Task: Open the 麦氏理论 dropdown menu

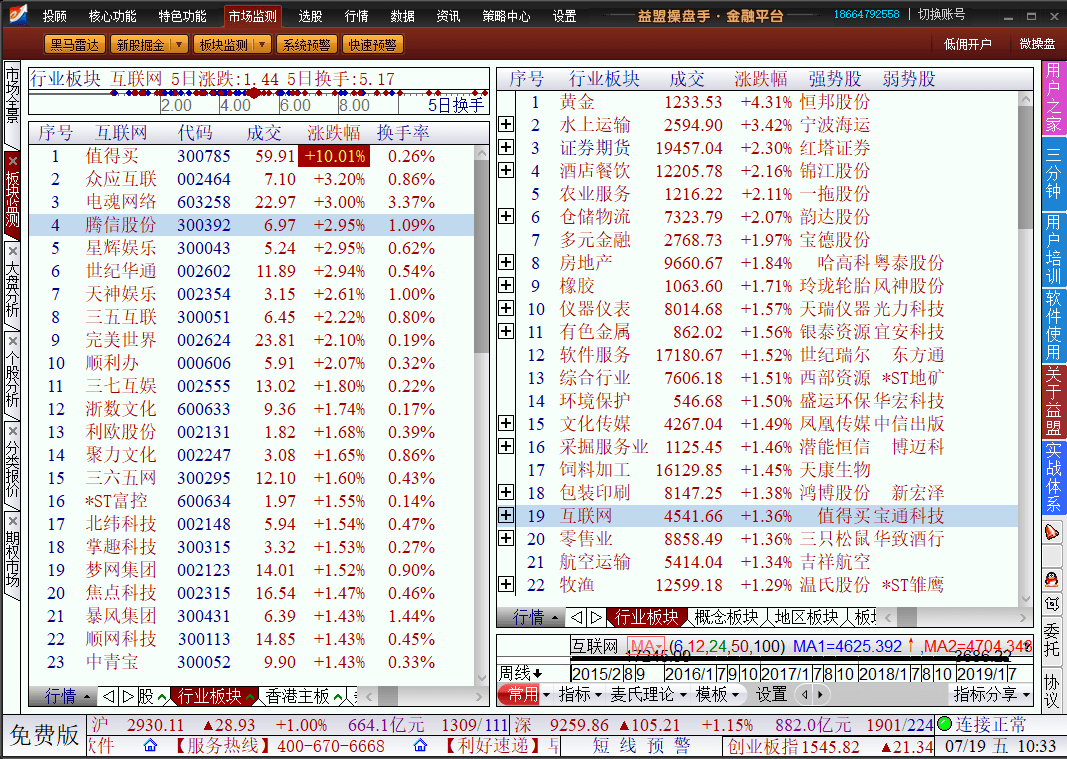Action: click(x=648, y=694)
